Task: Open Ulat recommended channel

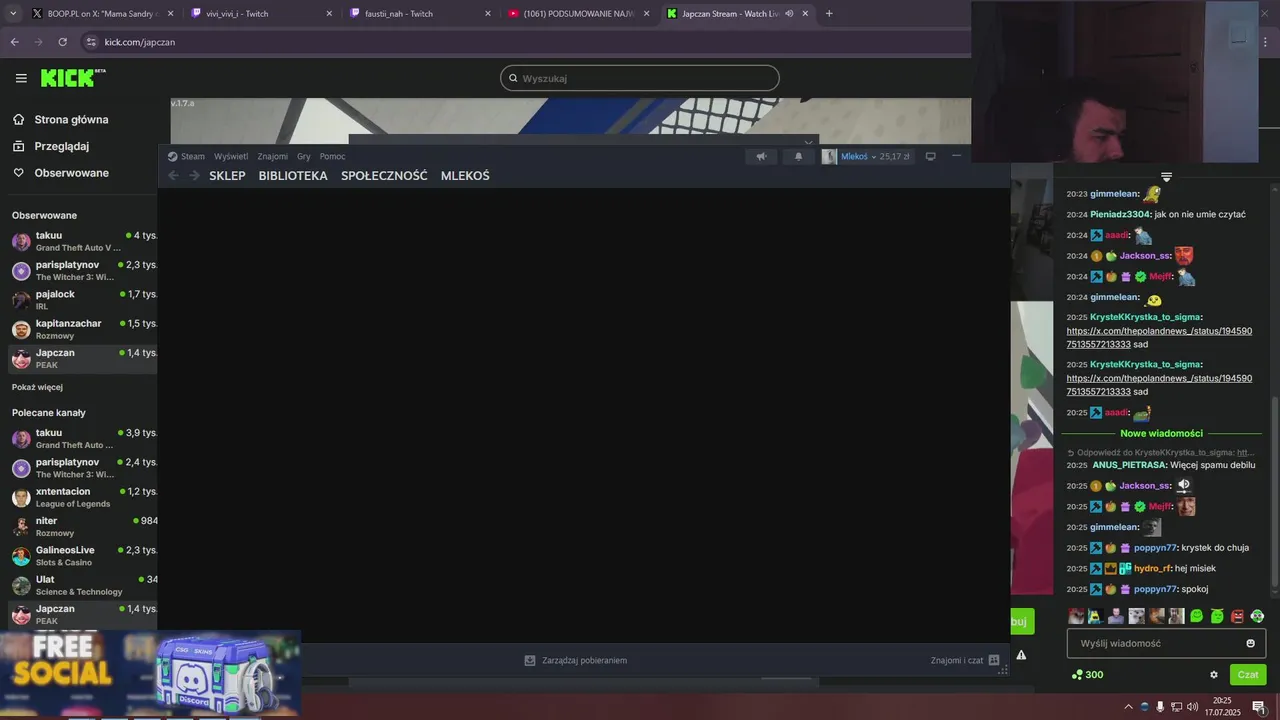Action: click(83, 585)
